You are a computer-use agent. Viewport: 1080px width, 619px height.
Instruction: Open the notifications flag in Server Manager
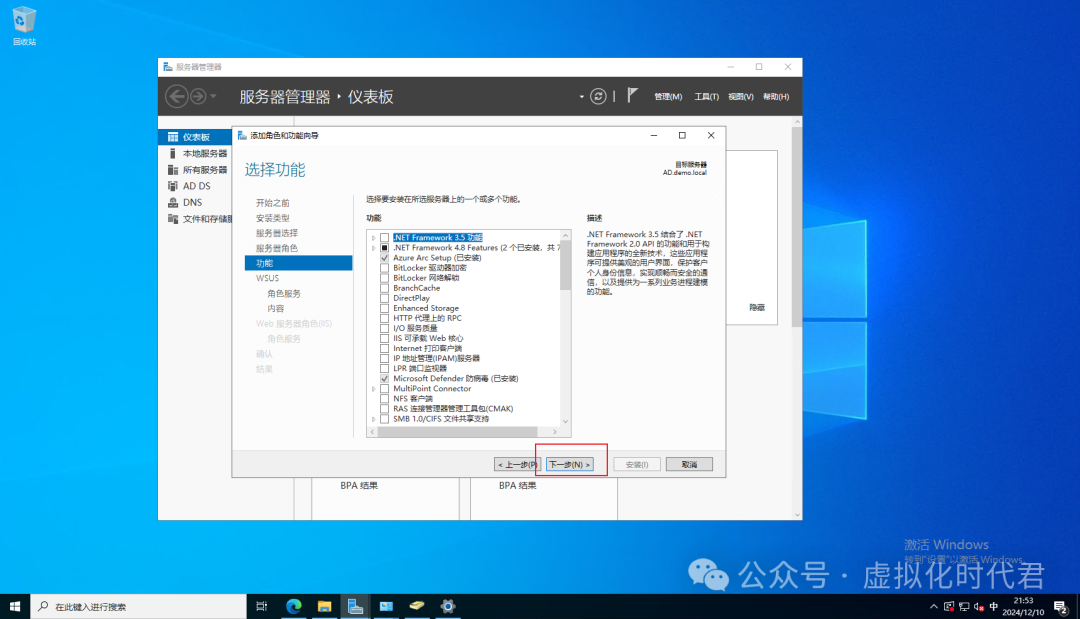tap(632, 96)
